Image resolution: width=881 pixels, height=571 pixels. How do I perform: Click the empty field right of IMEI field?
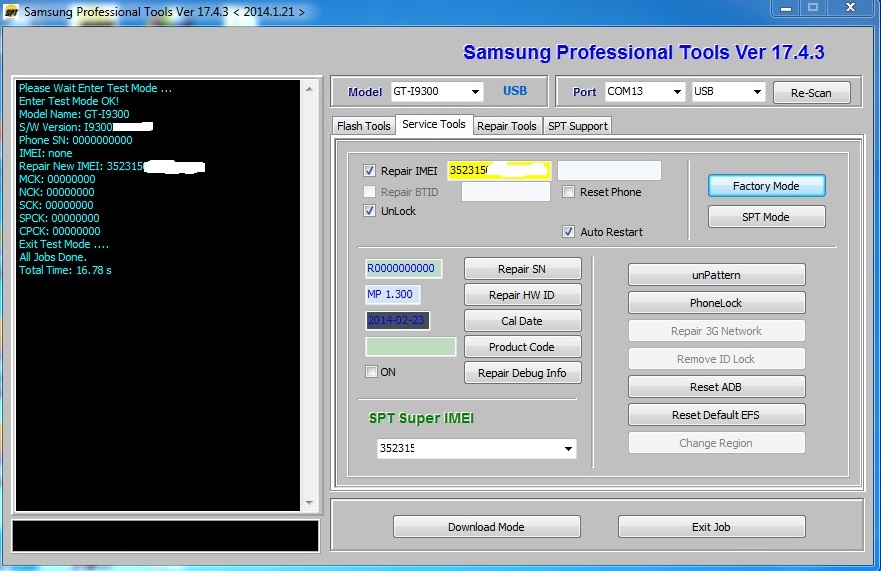tap(609, 170)
